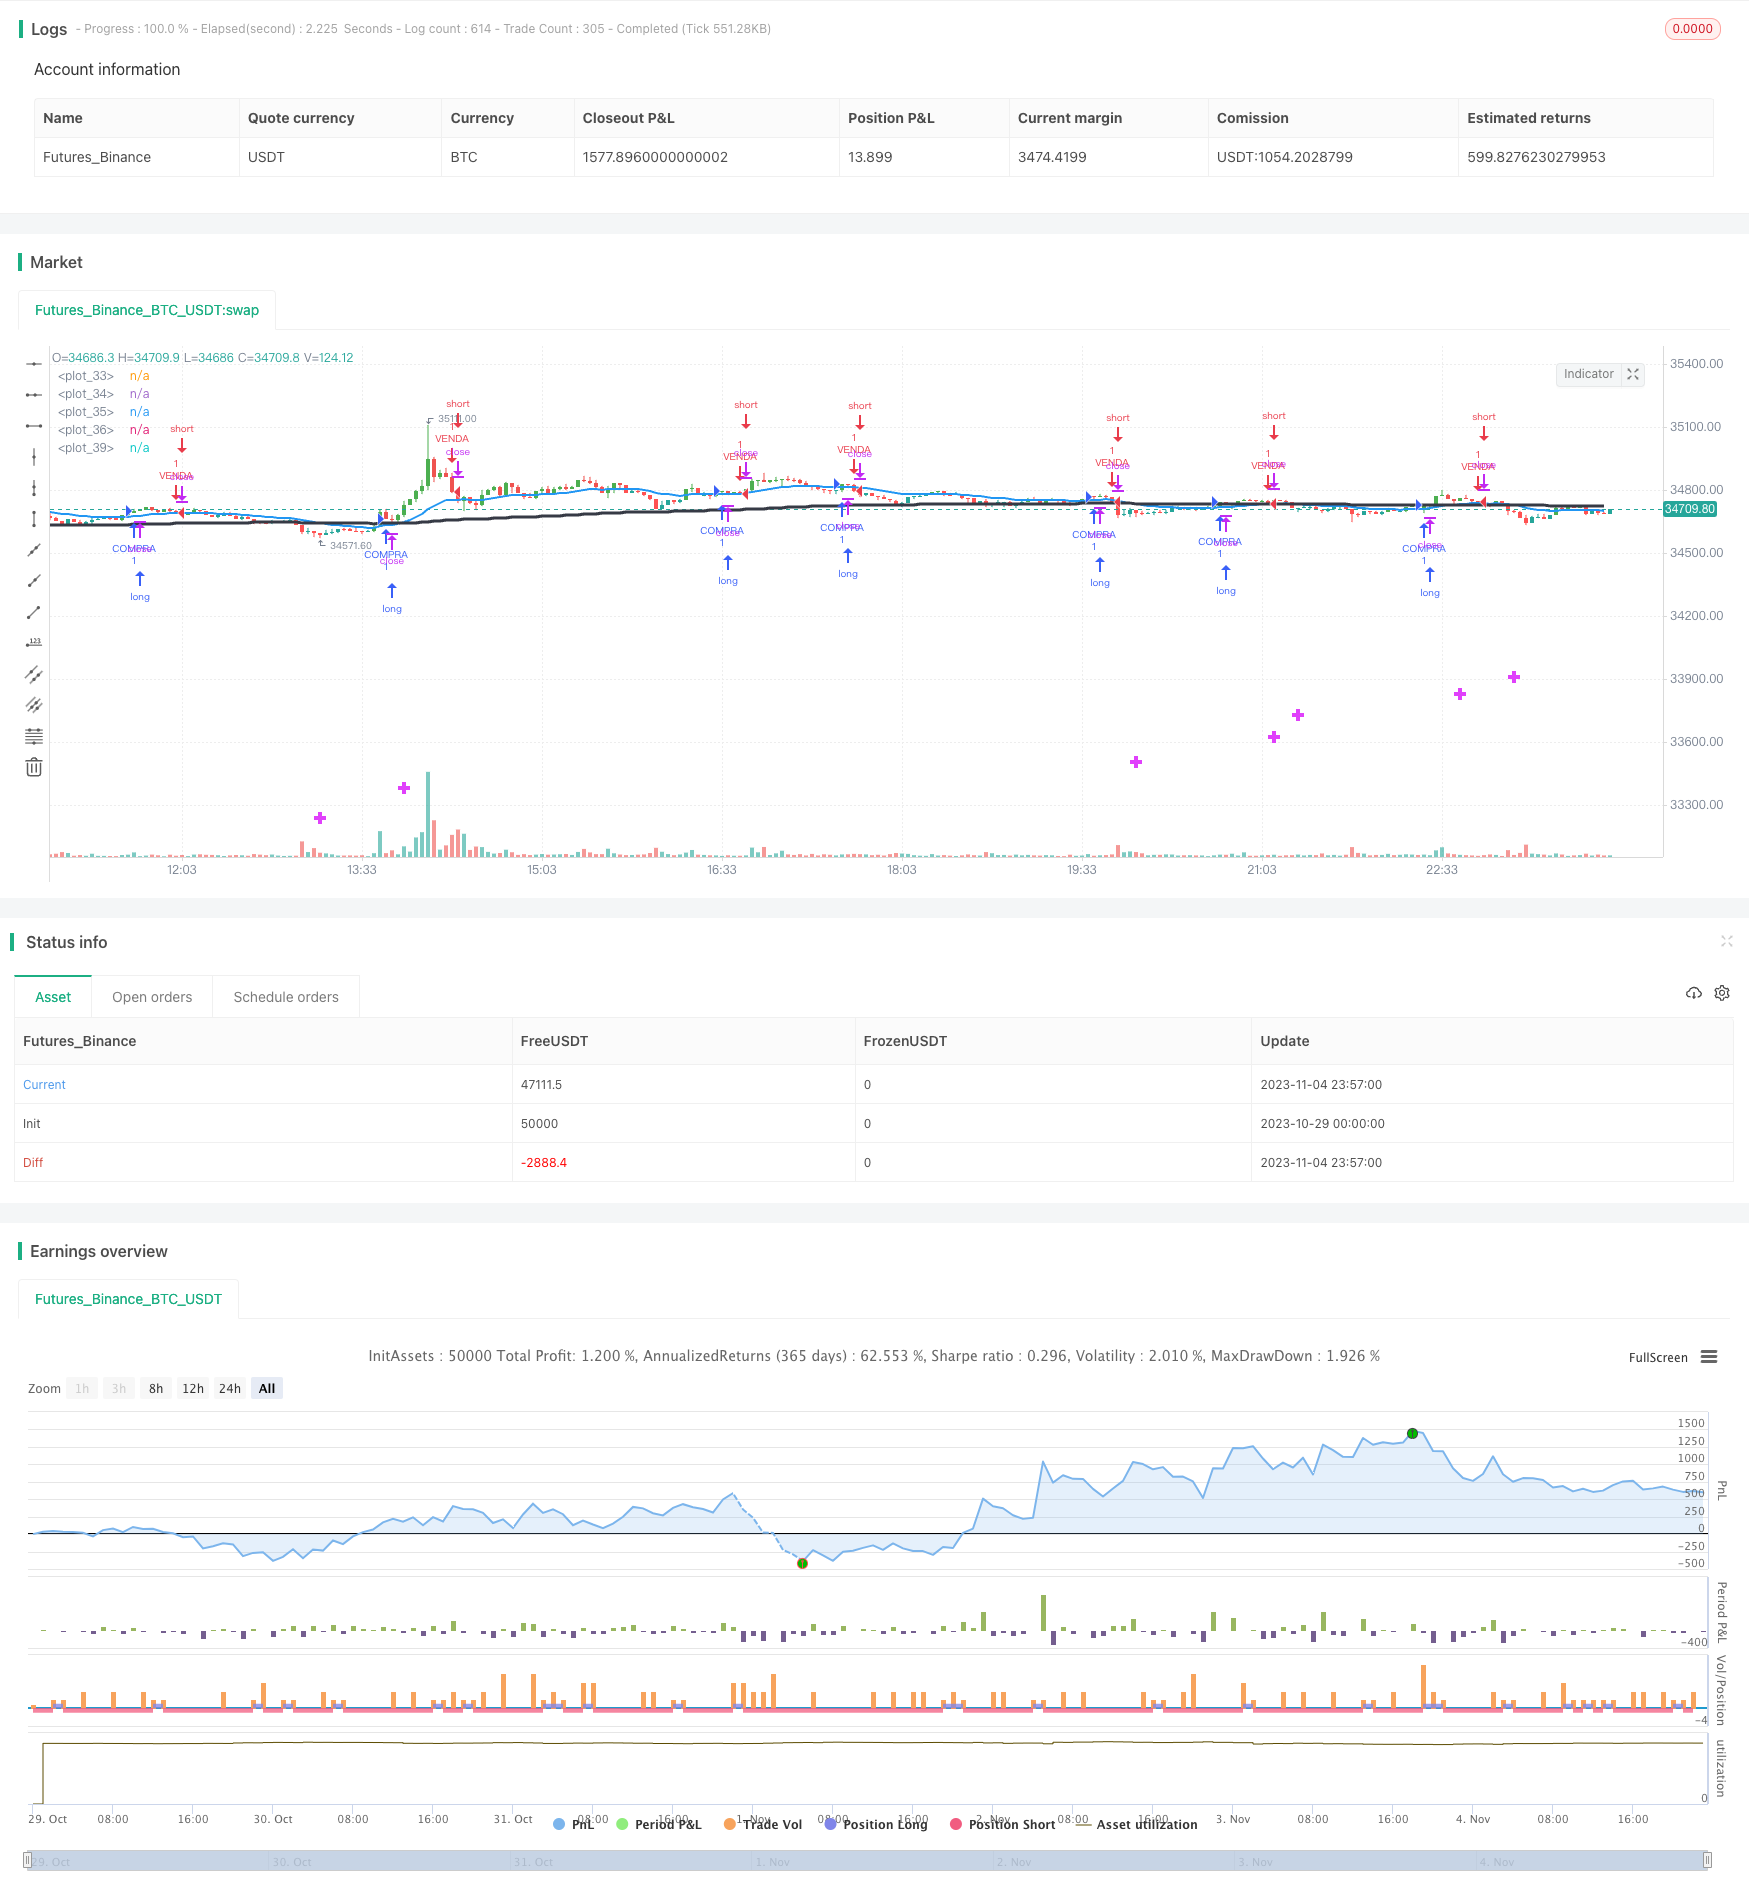Click the Estimated returns value 599.8276

coord(1536,157)
